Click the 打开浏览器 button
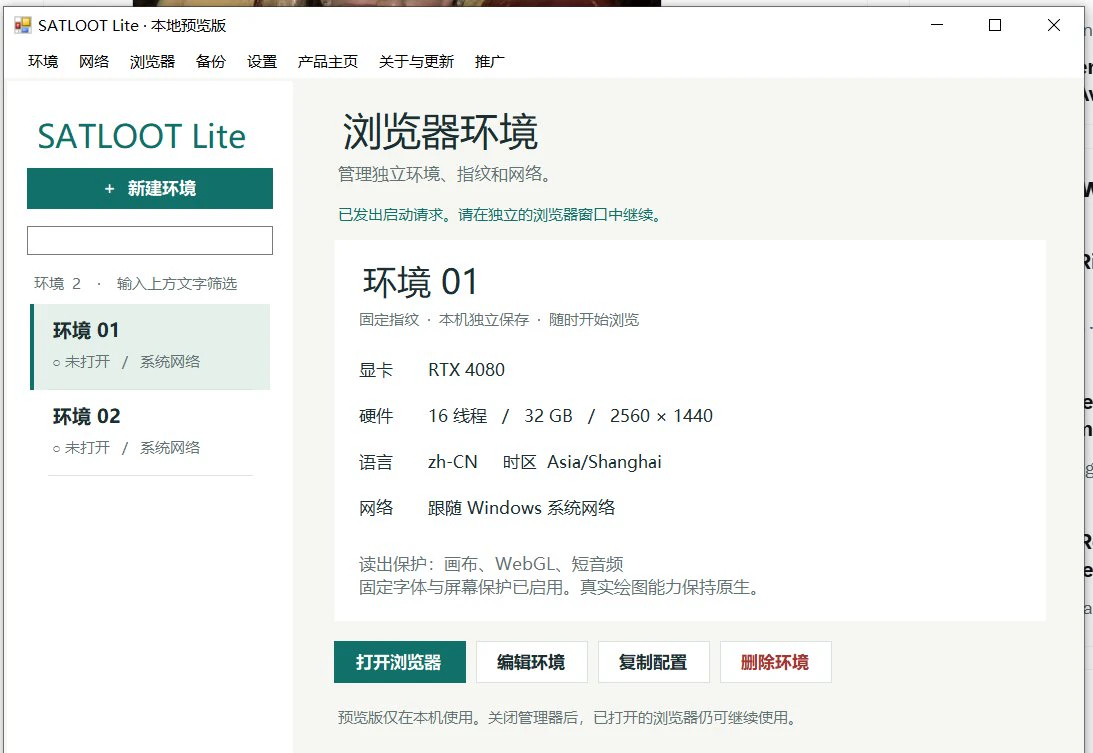 click(x=400, y=662)
